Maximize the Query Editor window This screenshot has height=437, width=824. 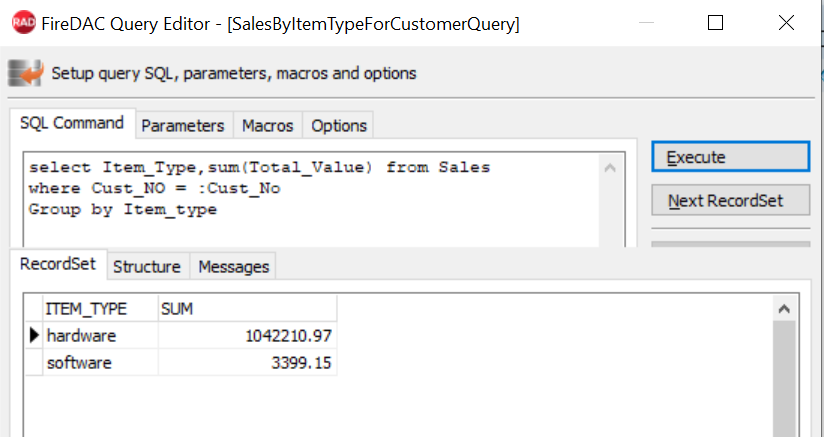[715, 23]
